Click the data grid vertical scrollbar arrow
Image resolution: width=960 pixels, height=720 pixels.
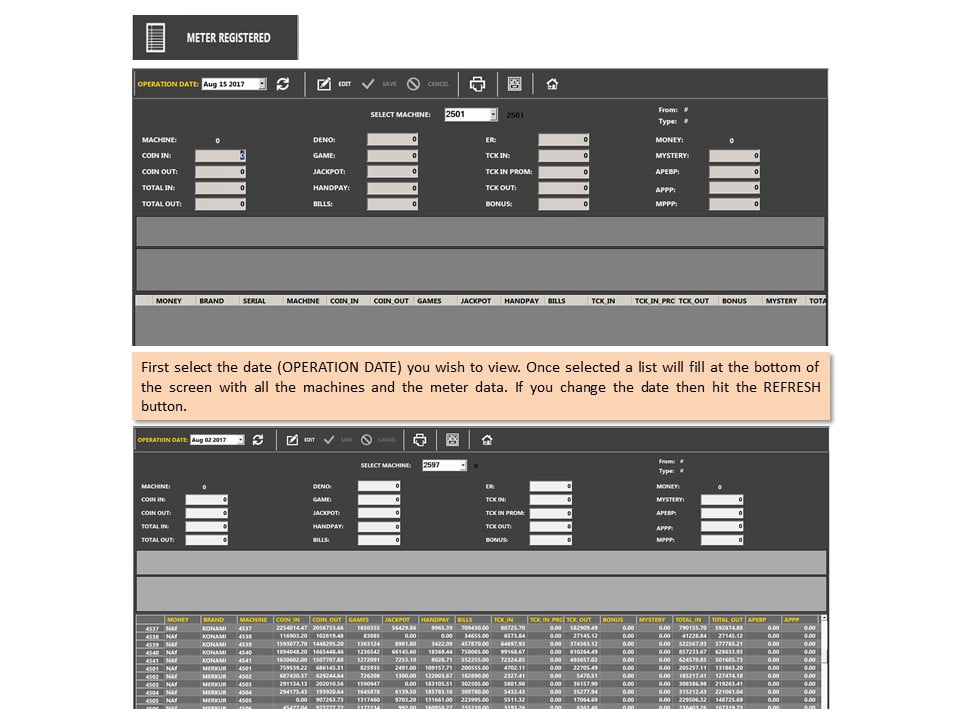coord(823,618)
